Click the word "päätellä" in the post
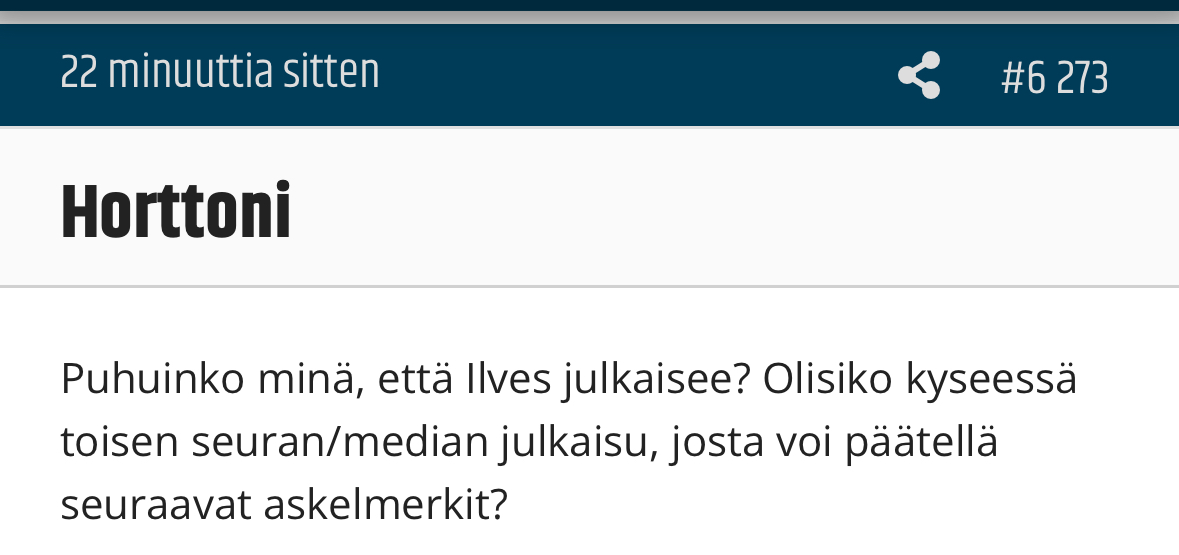1179x555 pixels. pyautogui.click(x=922, y=443)
